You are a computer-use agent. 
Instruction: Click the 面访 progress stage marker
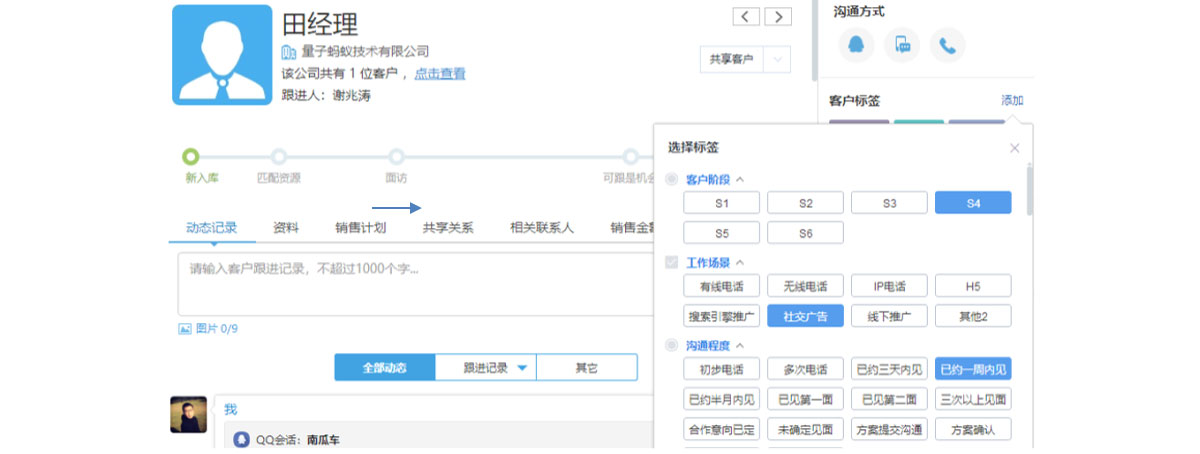396,156
